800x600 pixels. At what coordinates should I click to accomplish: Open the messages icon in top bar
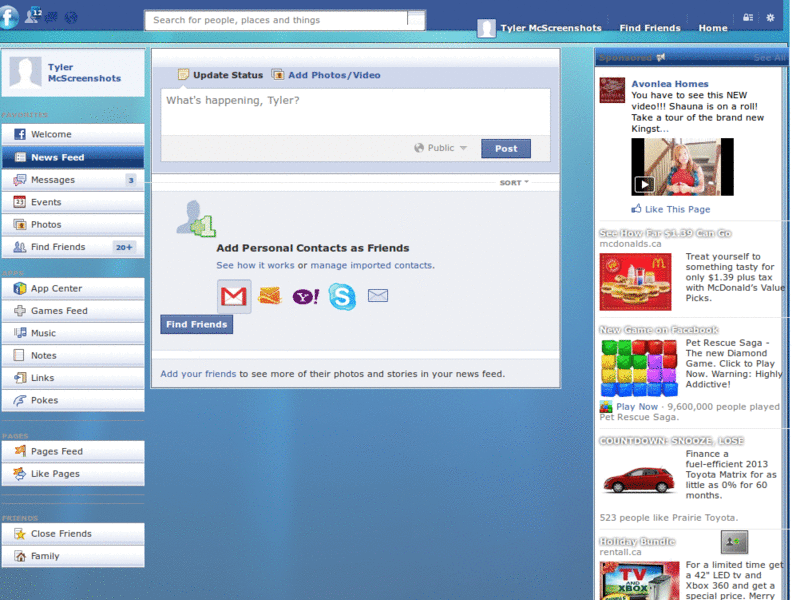pos(50,18)
